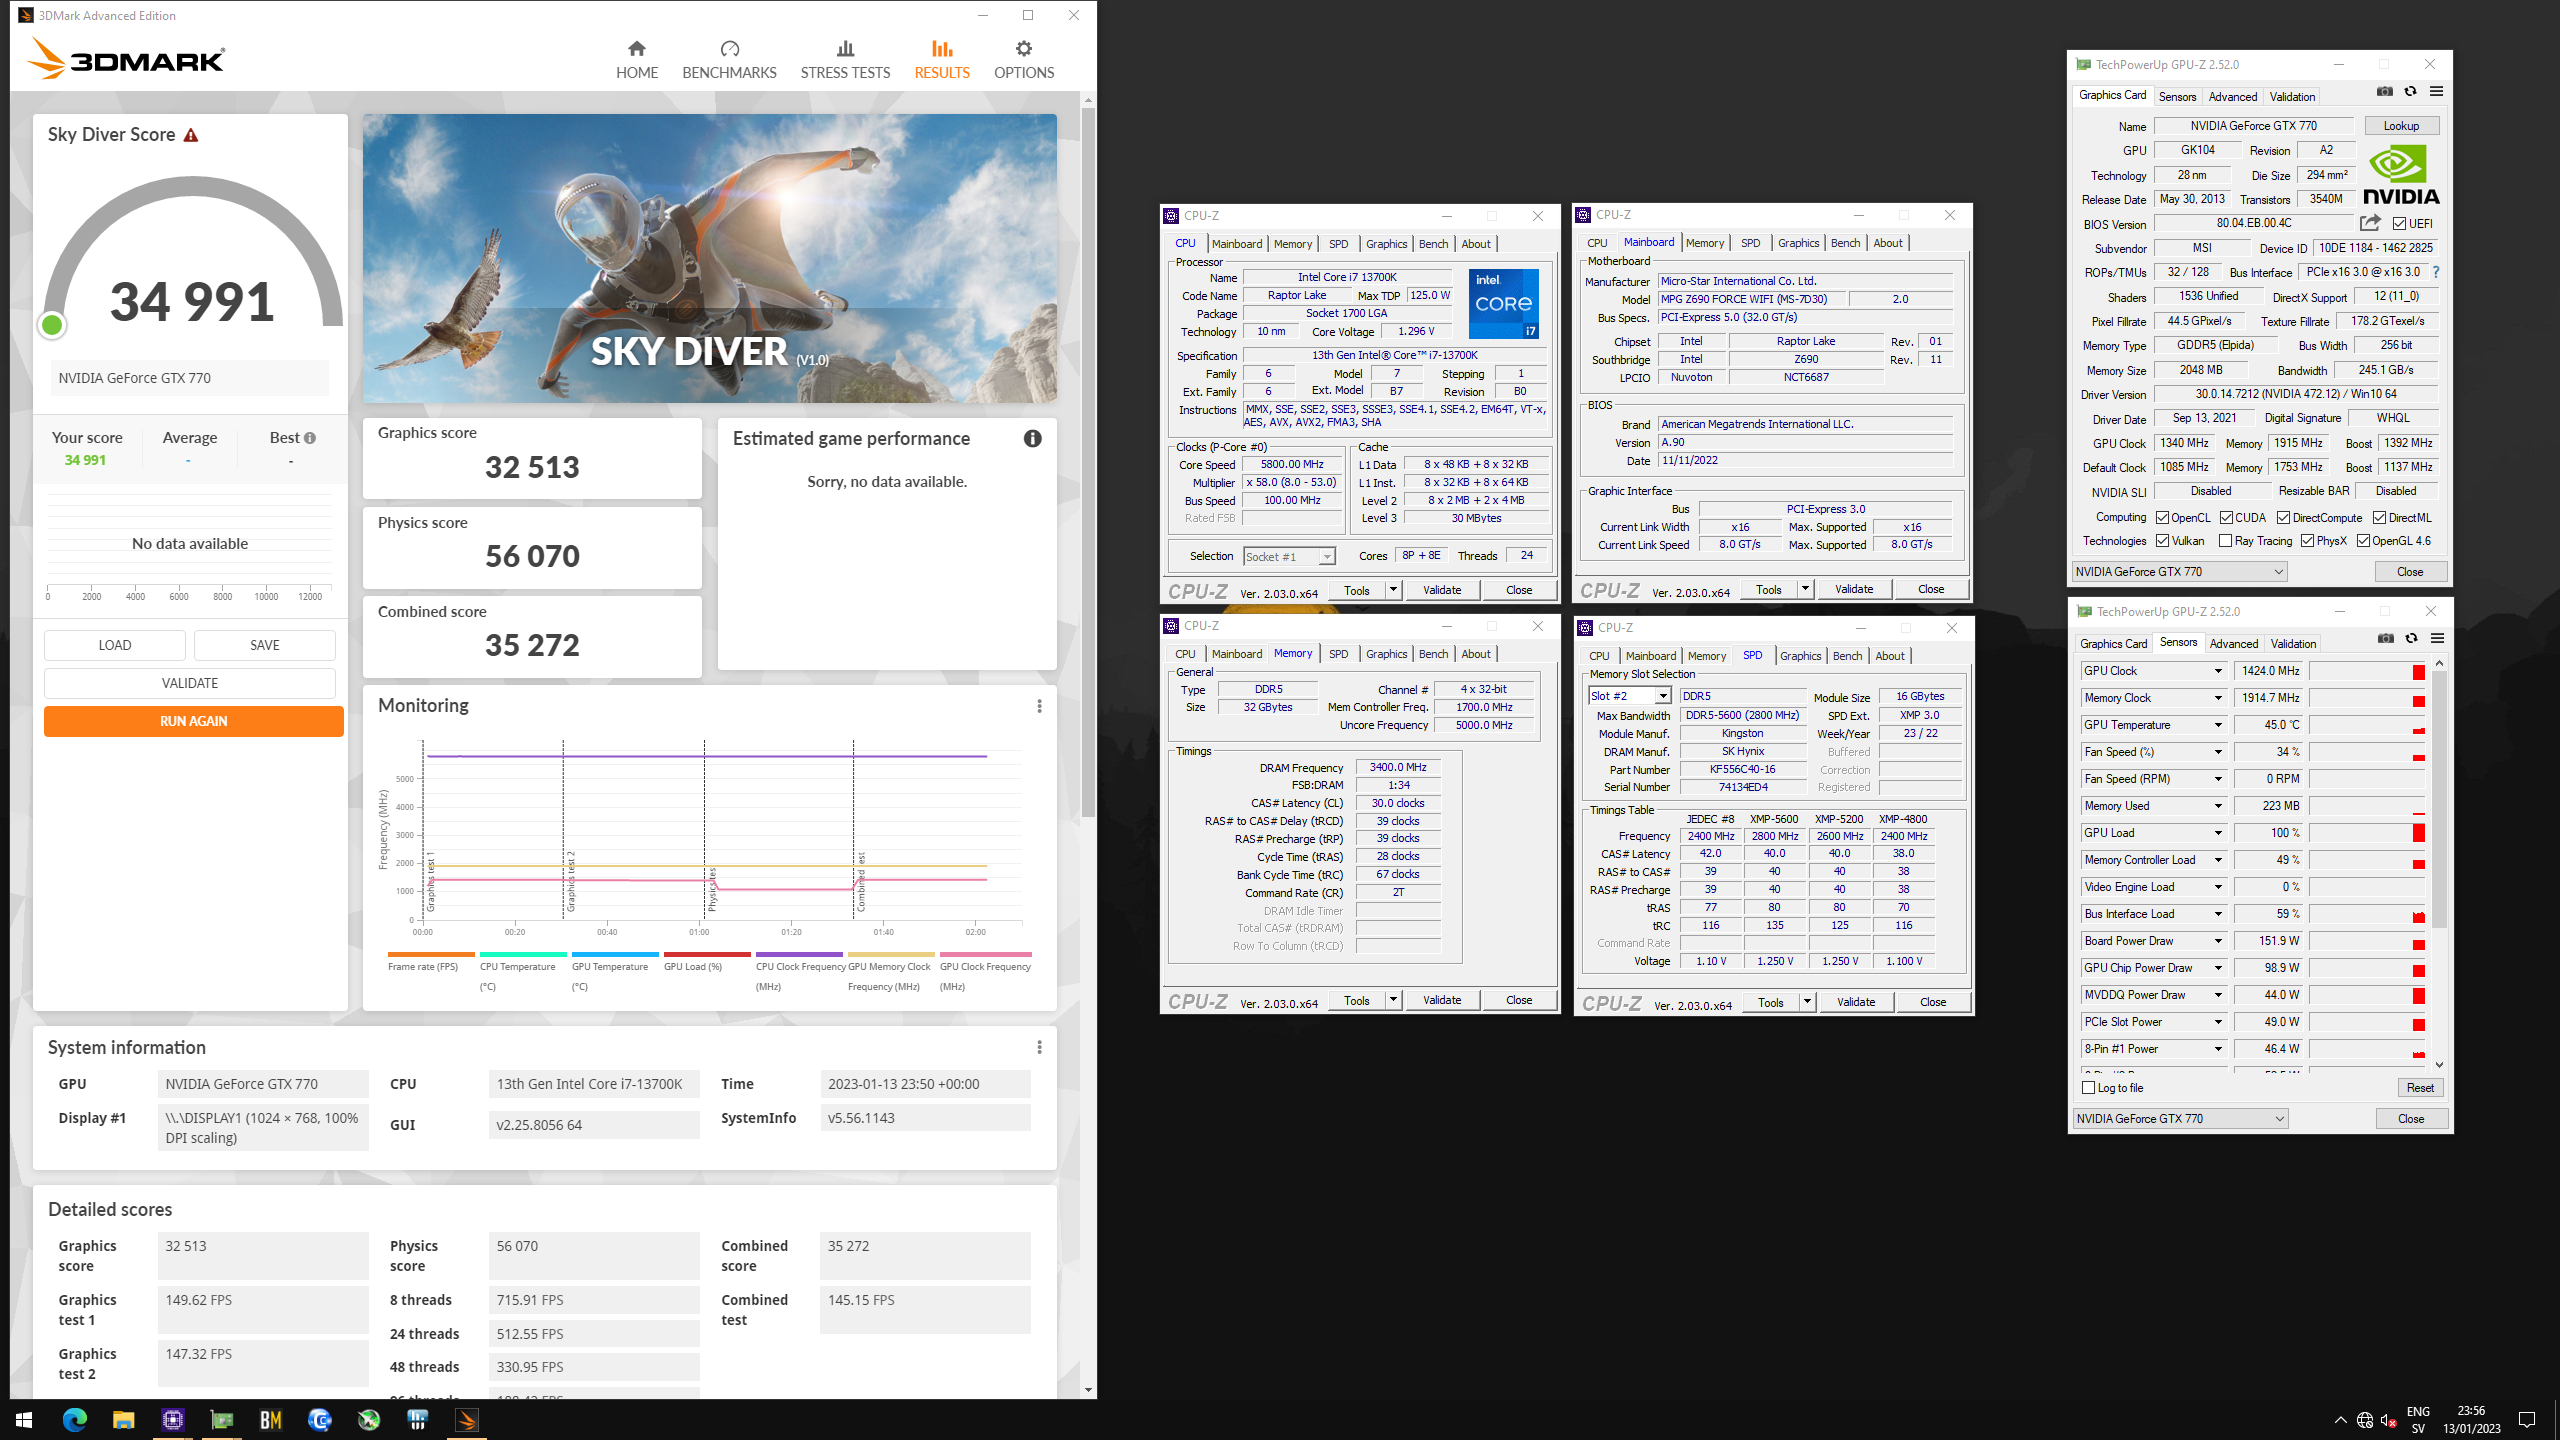Open the HOME page in 3DMark
Viewport: 2560px width, 1440px height.
(x=636, y=60)
